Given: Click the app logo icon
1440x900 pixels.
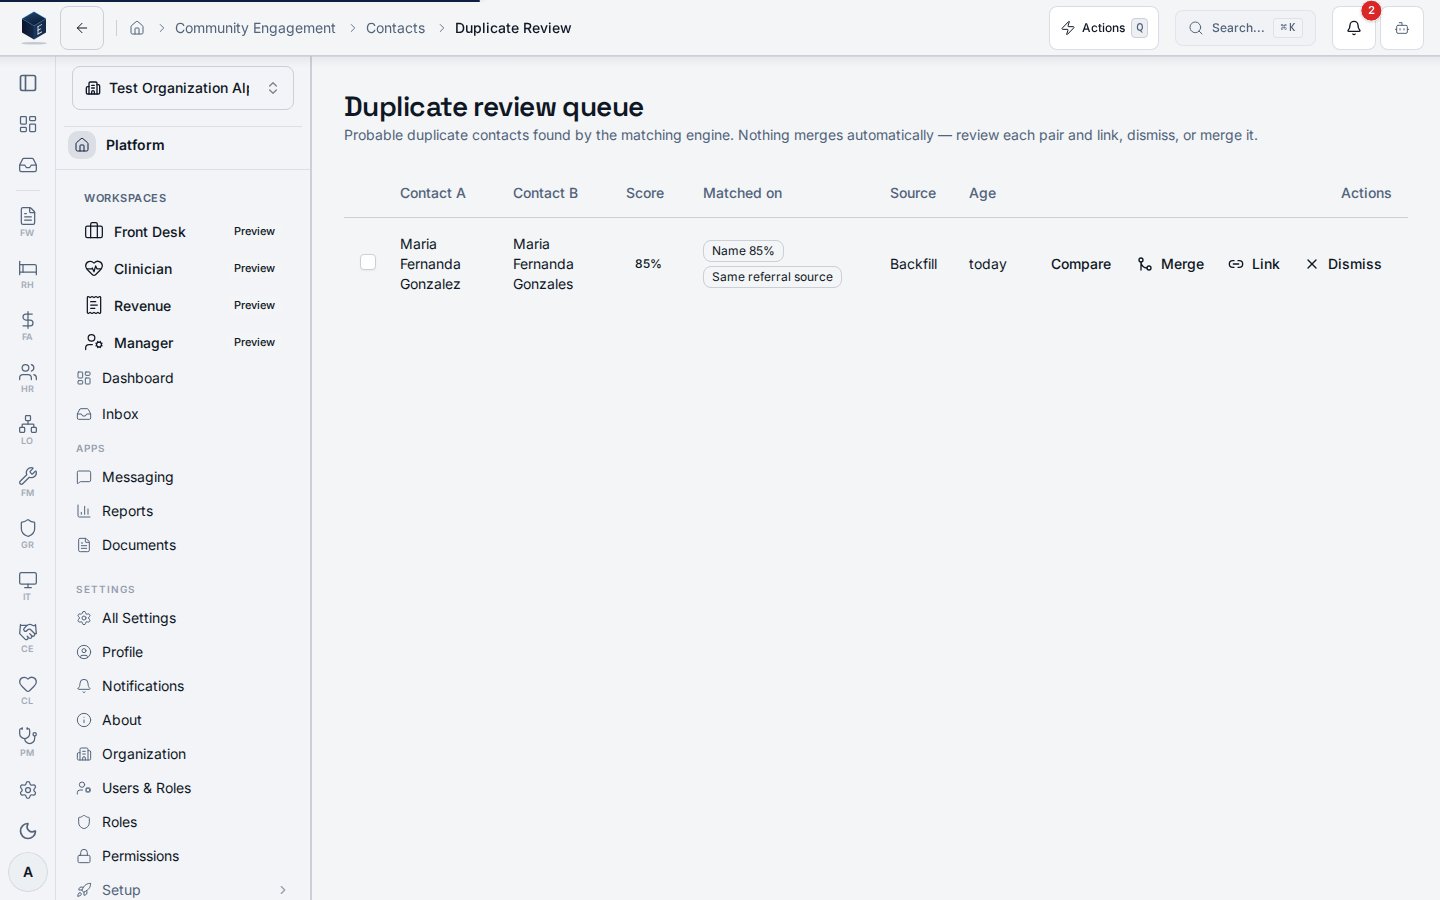Looking at the screenshot, I should click(x=34, y=27).
